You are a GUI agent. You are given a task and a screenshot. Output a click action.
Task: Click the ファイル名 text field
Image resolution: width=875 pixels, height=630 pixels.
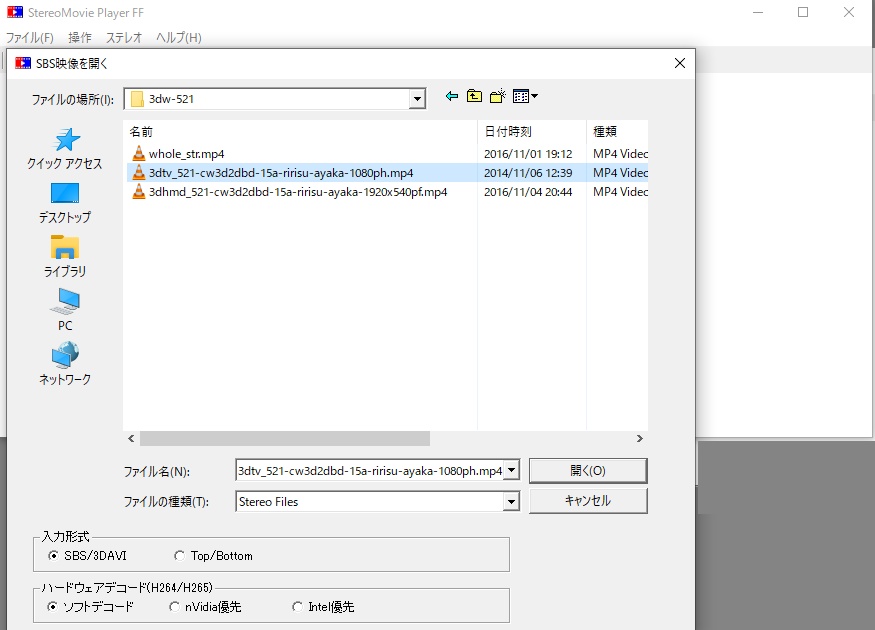coord(369,470)
